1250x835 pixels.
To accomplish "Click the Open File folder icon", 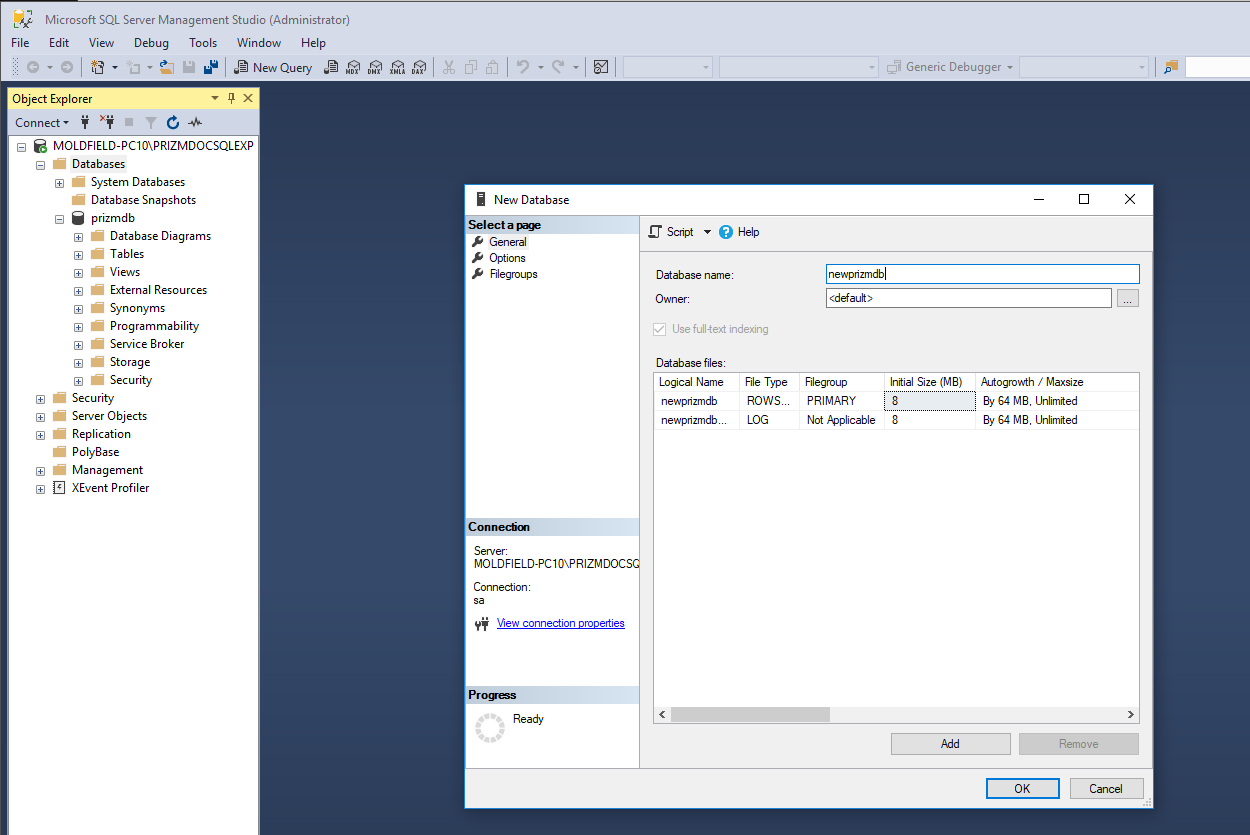I will coord(168,67).
